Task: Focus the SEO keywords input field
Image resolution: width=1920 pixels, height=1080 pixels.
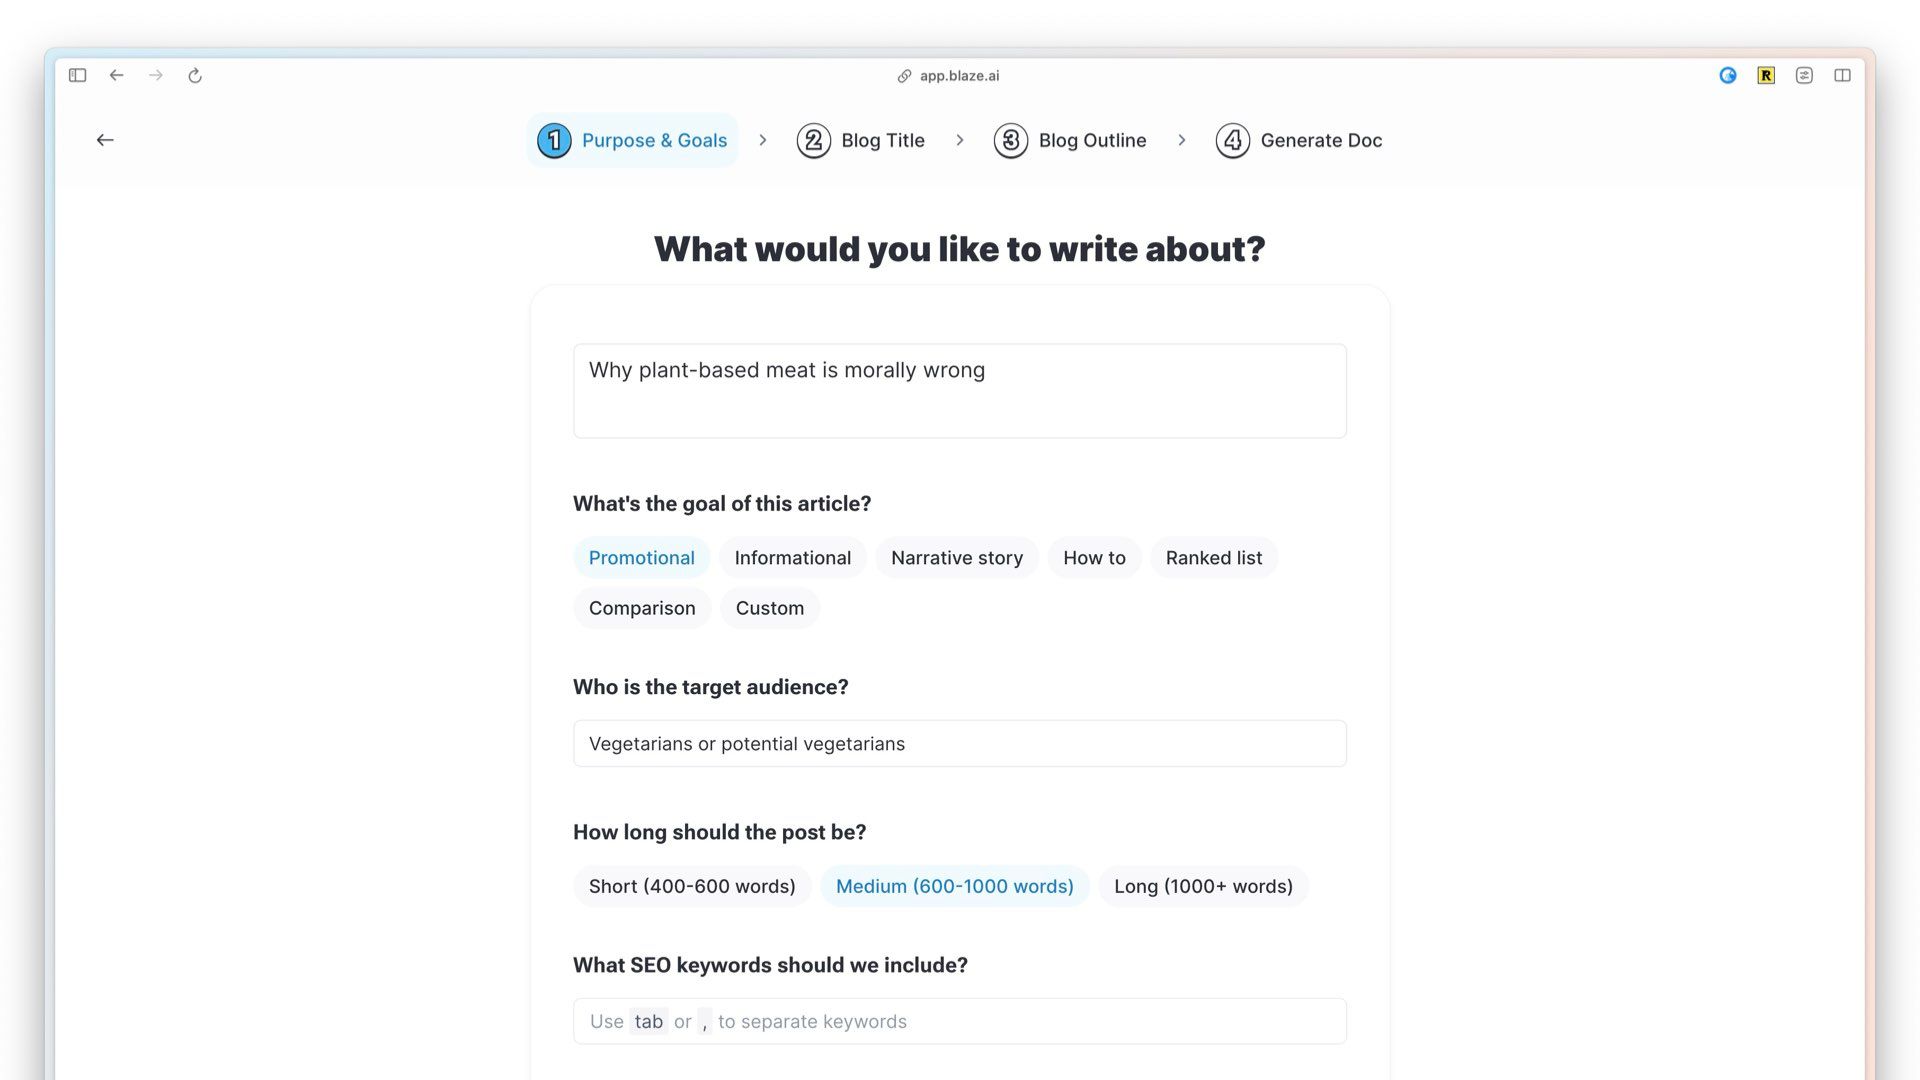Action: [960, 1021]
